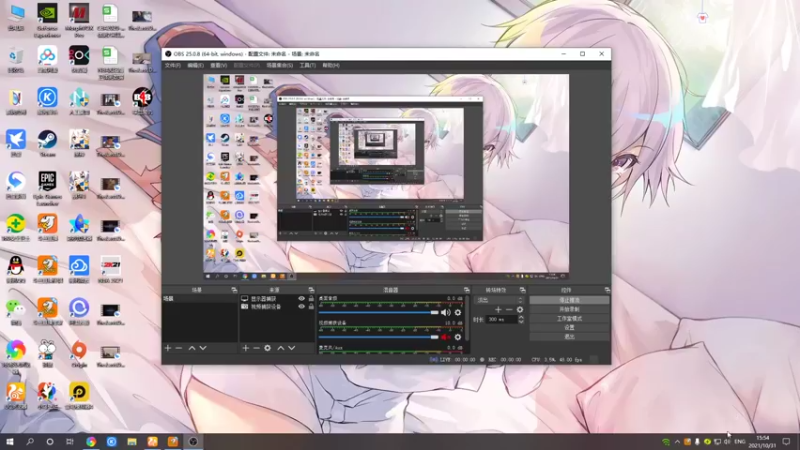This screenshot has width=800, height=450.
Task: Undock the Scene Transitions panel
Action: (x=522, y=290)
